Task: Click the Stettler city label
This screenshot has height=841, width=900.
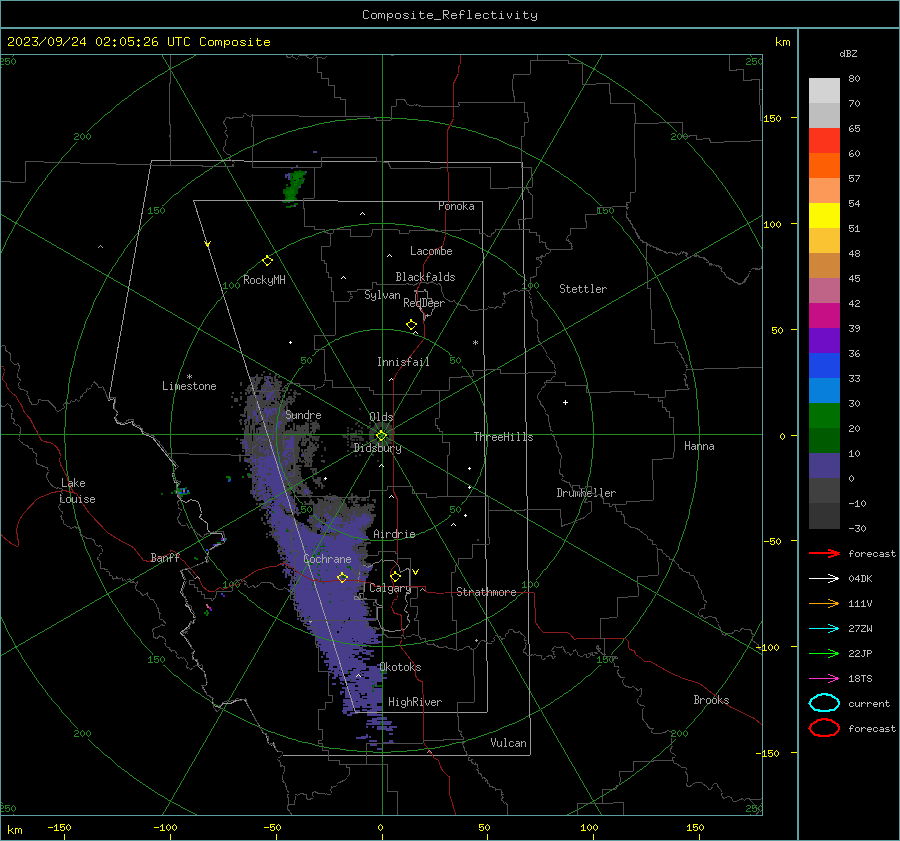Action: tap(583, 289)
